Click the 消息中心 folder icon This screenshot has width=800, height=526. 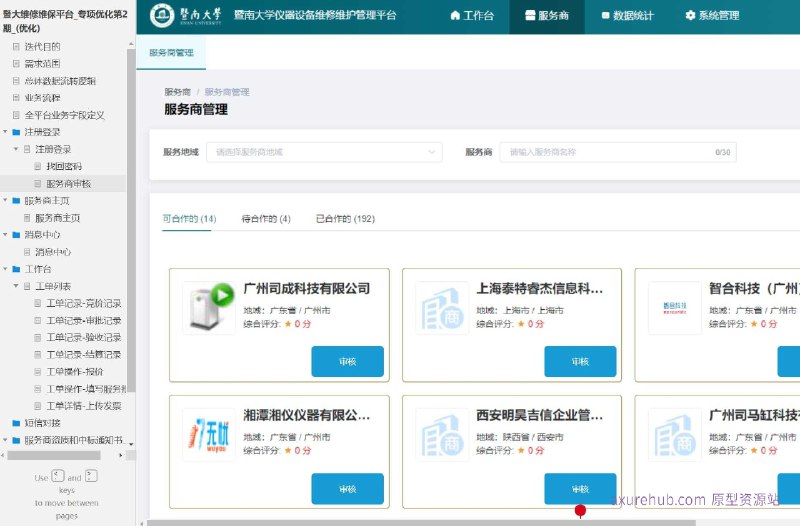tap(16, 235)
